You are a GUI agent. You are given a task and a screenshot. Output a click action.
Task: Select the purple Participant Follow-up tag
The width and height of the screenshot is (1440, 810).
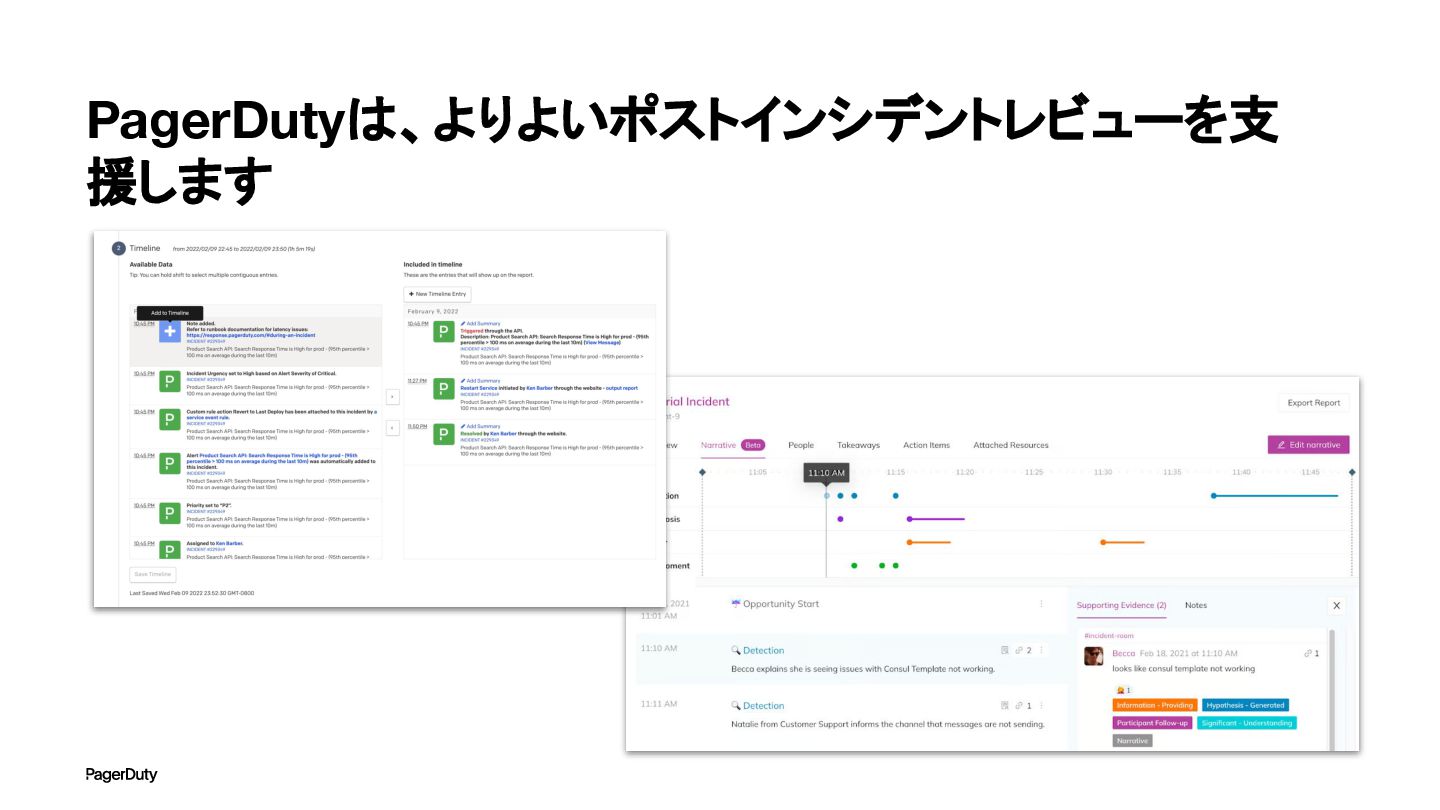(x=1153, y=722)
